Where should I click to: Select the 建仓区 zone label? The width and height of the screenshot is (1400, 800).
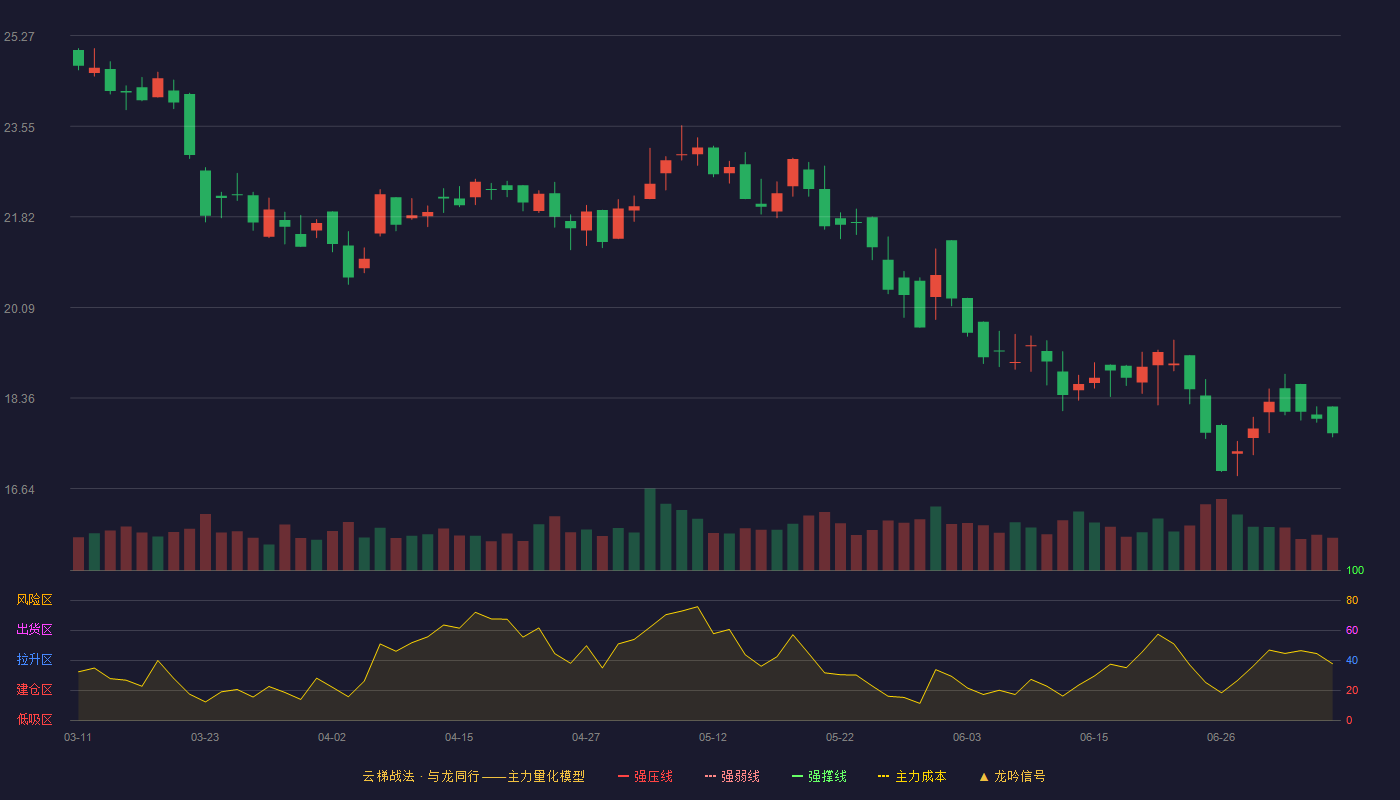[34, 690]
